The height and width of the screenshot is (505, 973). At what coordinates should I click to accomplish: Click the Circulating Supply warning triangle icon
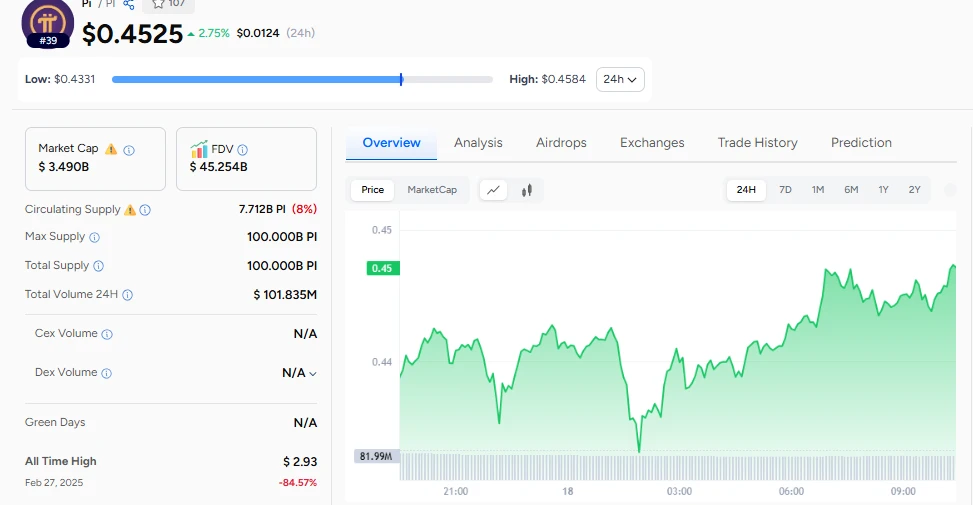pyautogui.click(x=130, y=210)
